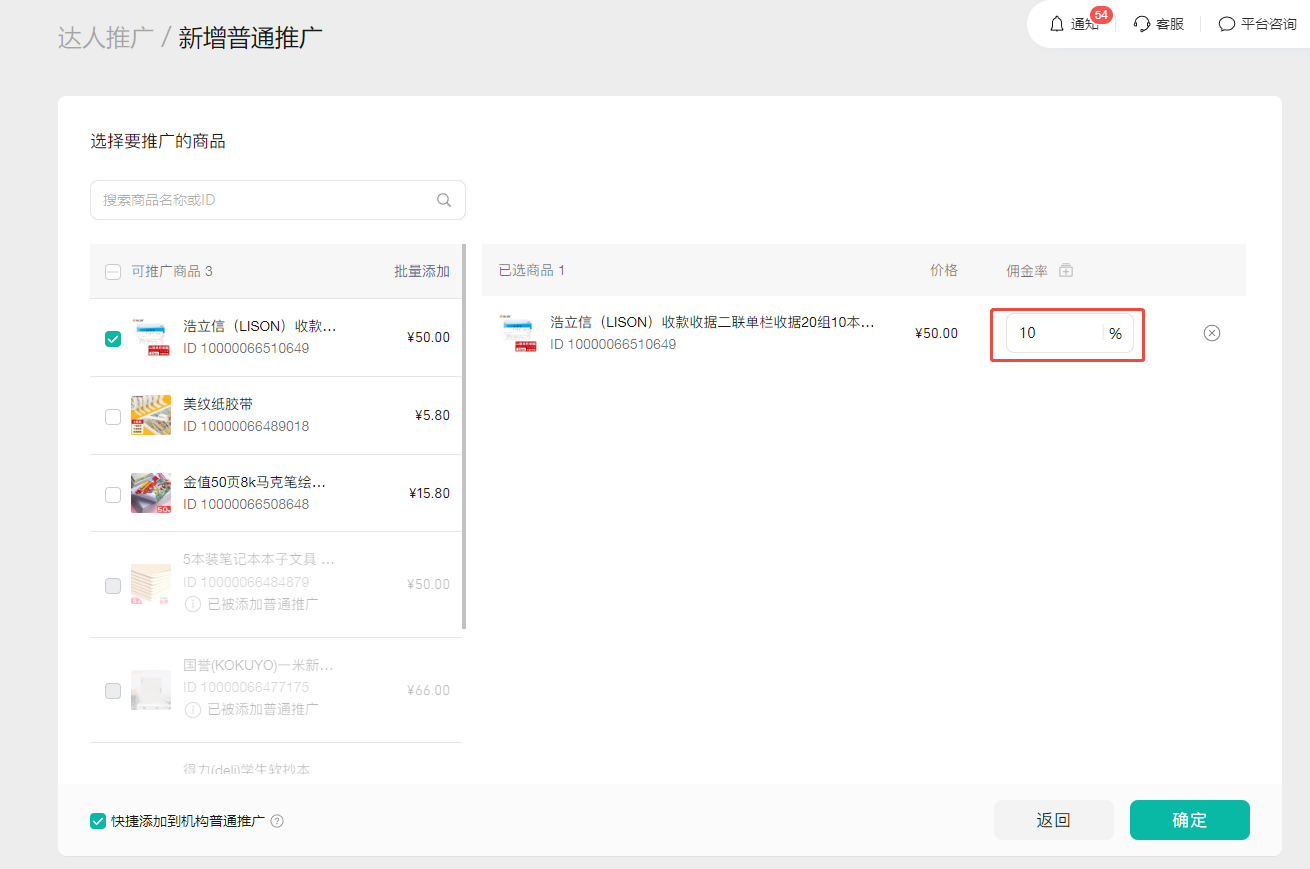Click batch commission rate icon beside 佣金率
1310x869 pixels.
(x=1066, y=271)
